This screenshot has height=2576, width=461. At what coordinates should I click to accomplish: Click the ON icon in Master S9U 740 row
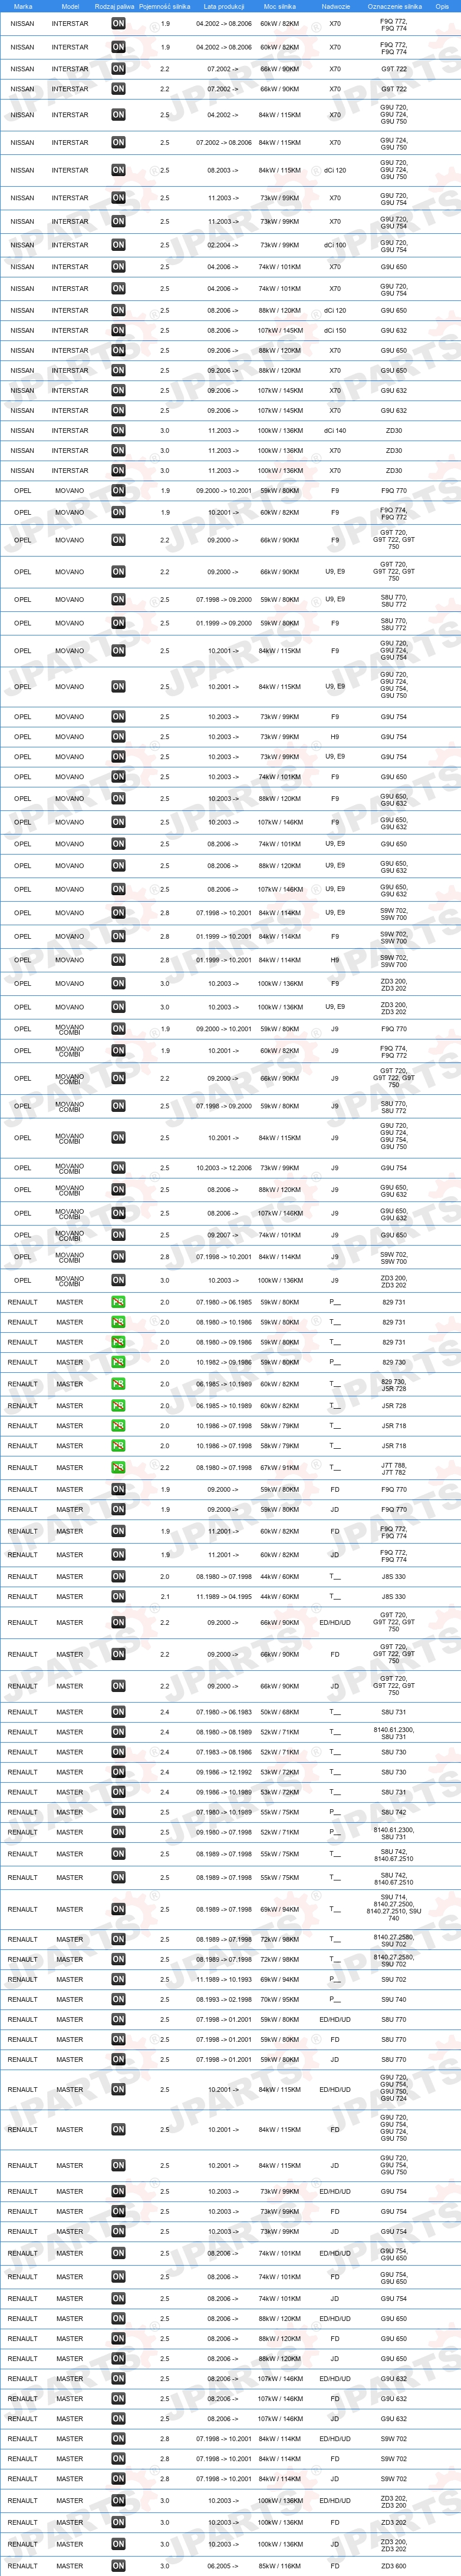click(x=118, y=1999)
